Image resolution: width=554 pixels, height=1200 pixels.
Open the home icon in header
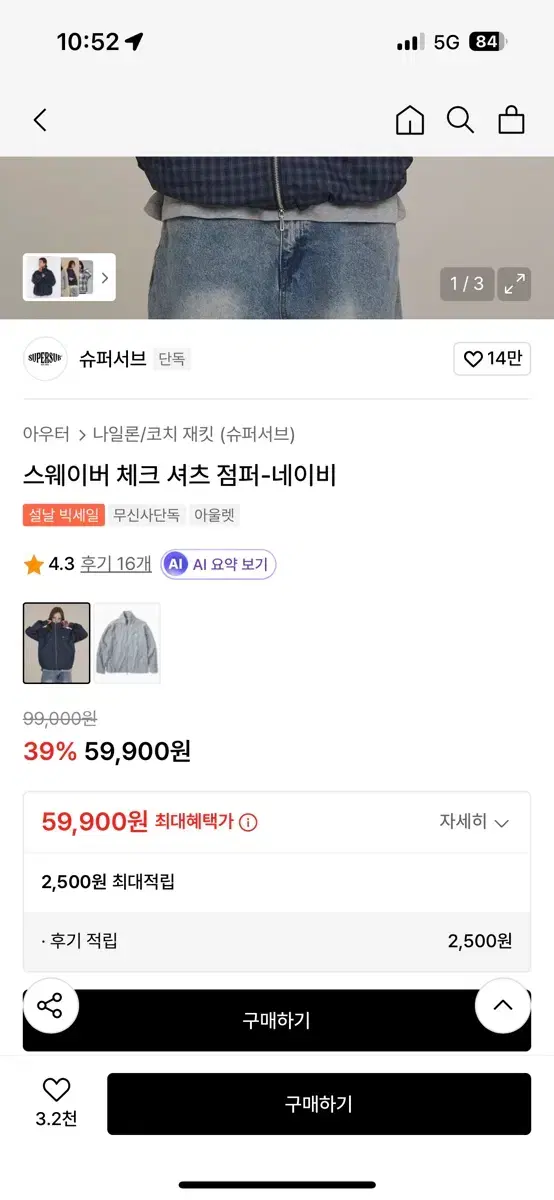tap(410, 120)
